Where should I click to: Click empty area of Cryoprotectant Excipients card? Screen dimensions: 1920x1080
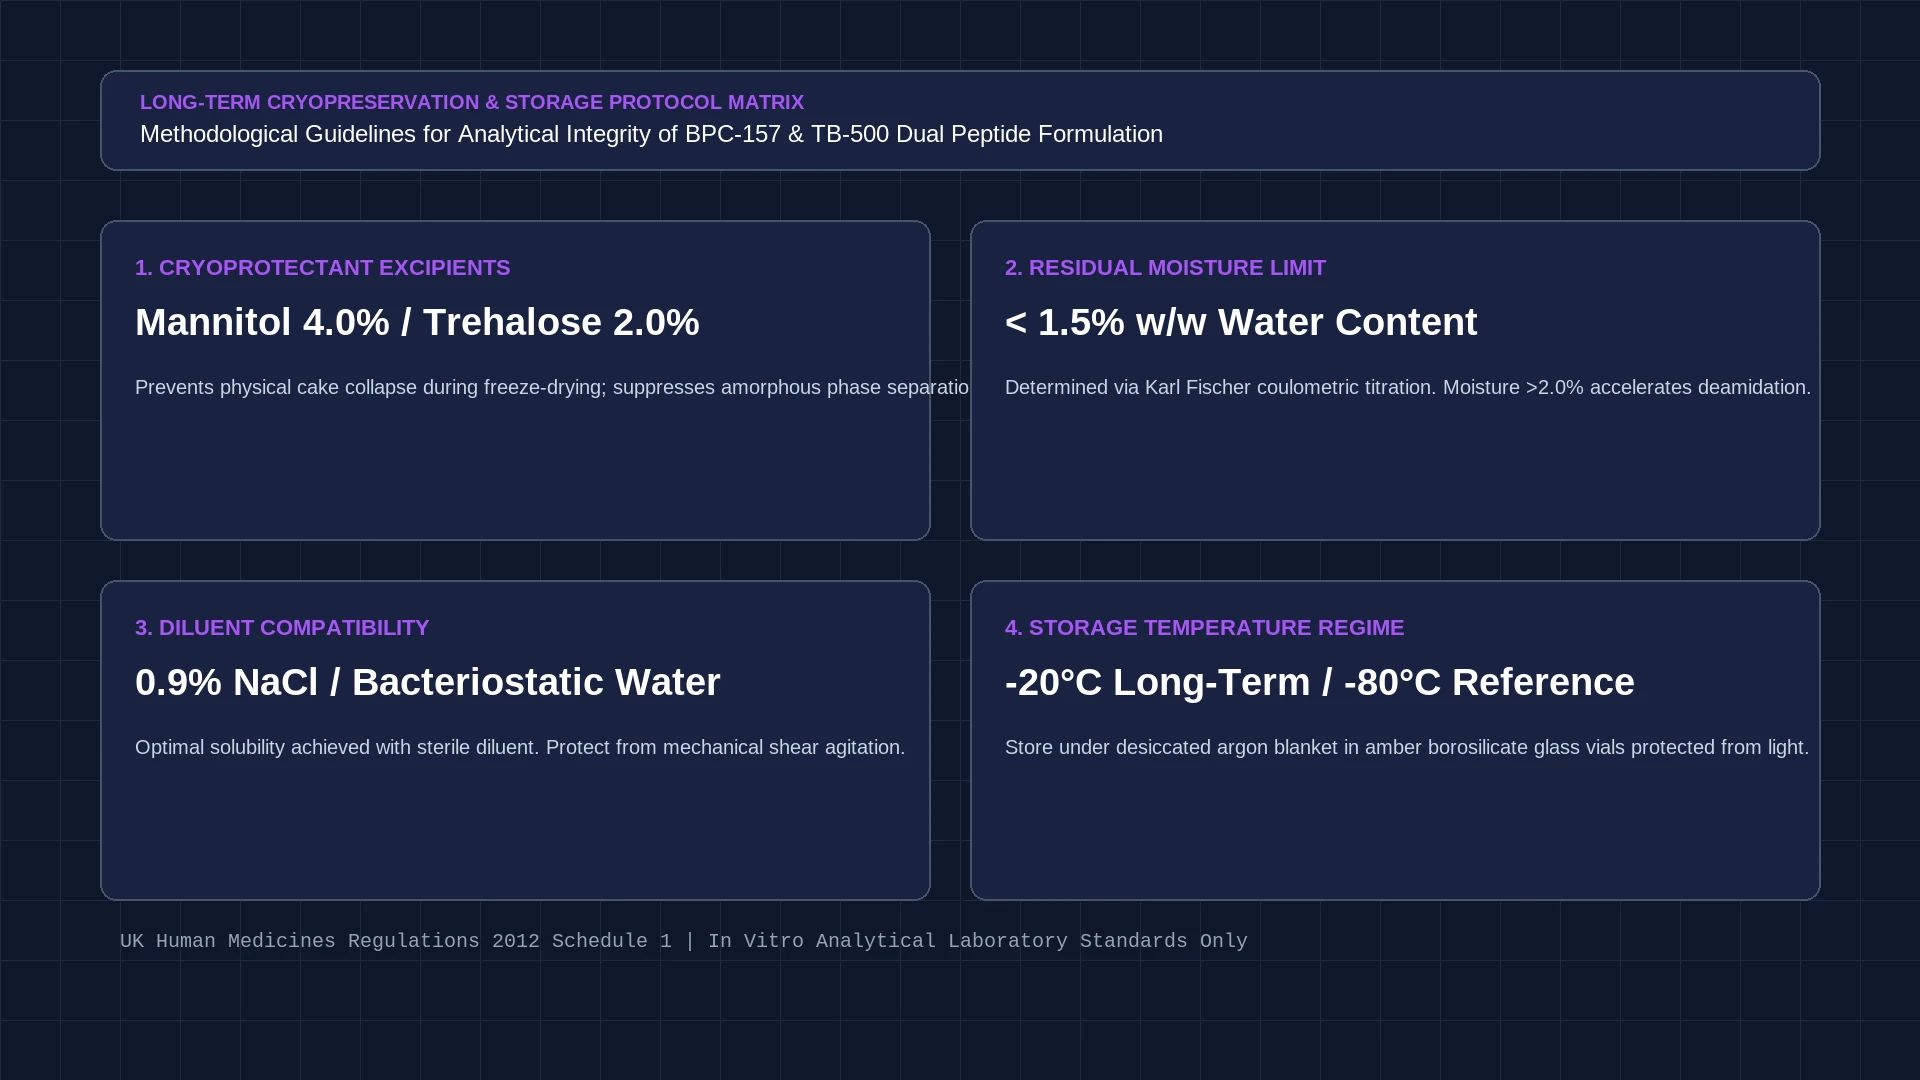click(515, 470)
